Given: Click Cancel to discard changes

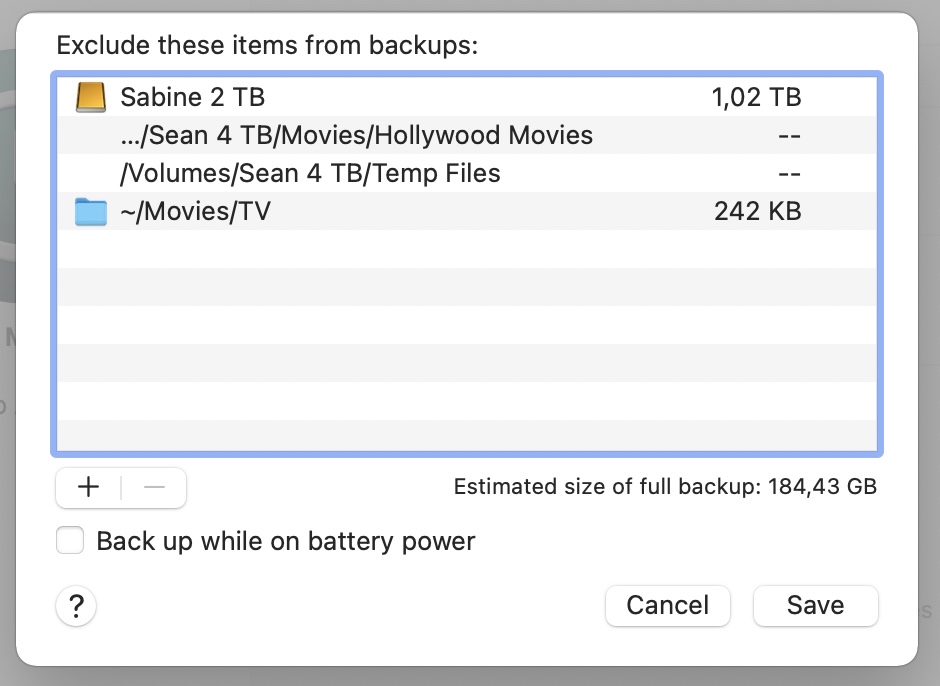Looking at the screenshot, I should point(667,605).
